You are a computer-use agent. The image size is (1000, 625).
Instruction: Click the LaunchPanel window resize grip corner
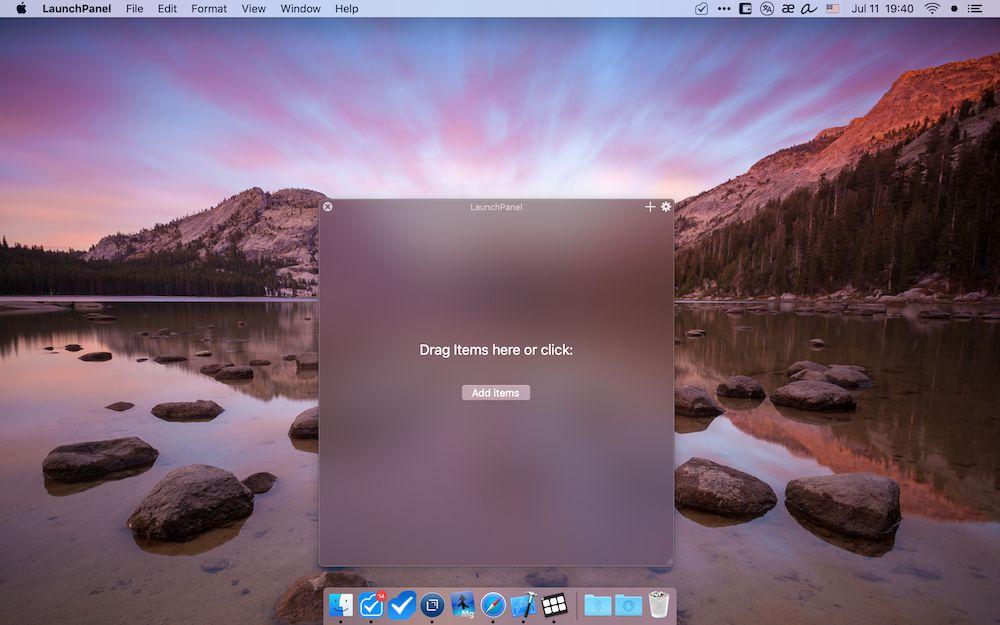pyautogui.click(x=669, y=561)
